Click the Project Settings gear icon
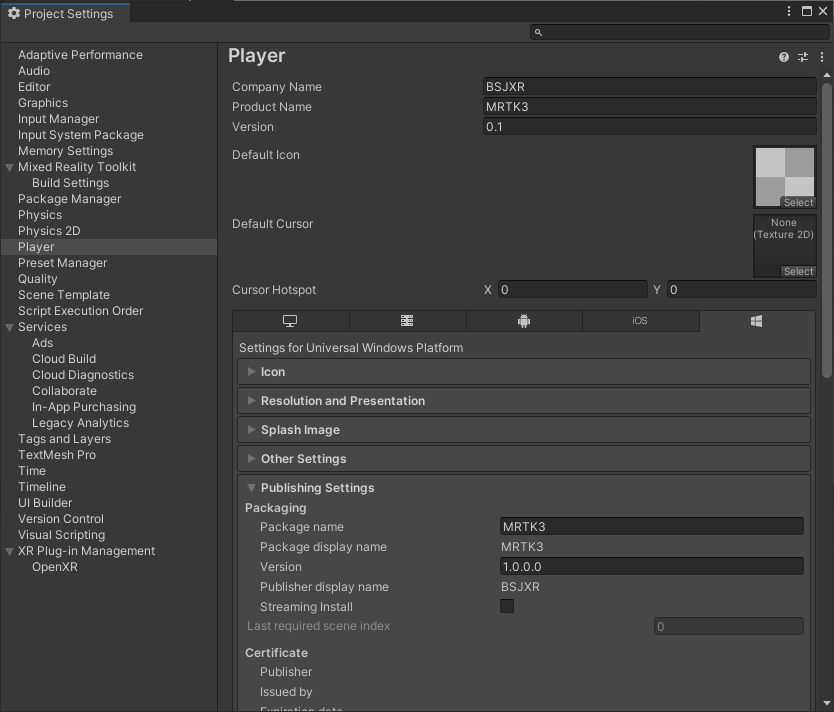Image resolution: width=834 pixels, height=712 pixels. tap(13, 14)
